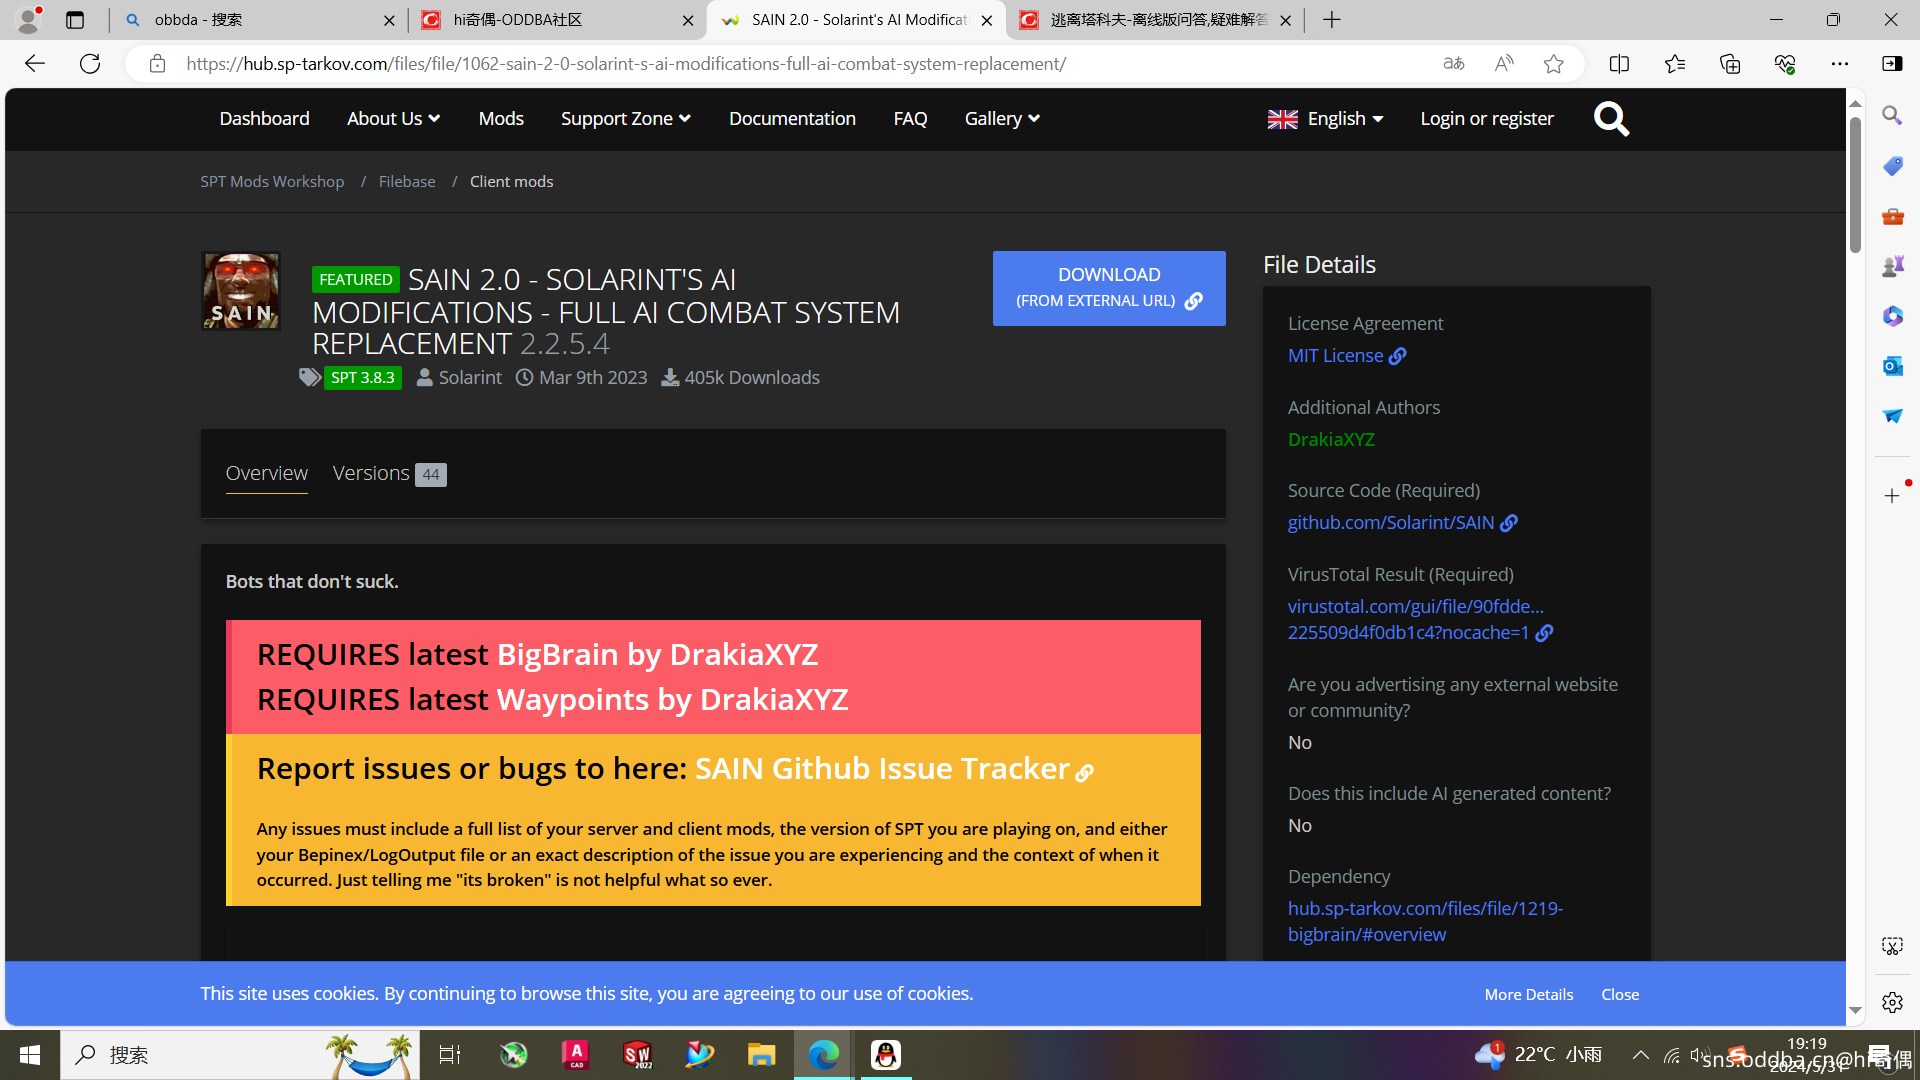This screenshot has height=1080, width=1920.
Task: Click the site search magnifier icon
Action: pos(1611,119)
